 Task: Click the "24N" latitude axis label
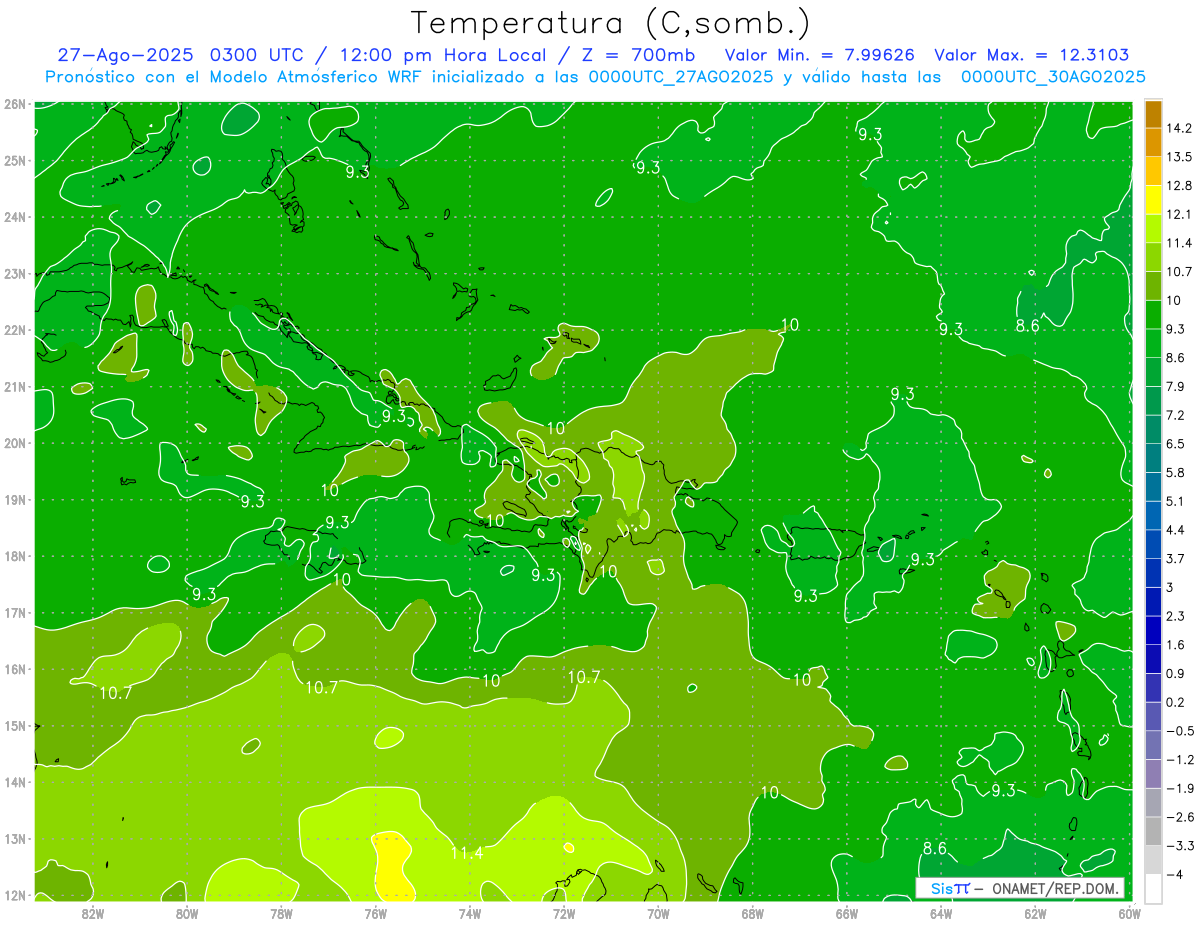tap(15, 217)
